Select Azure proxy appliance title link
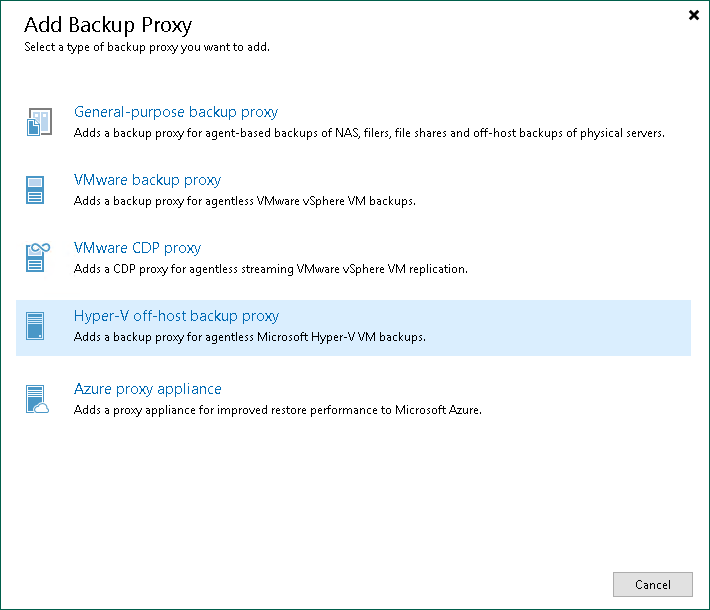Screen dimensions: 710x610 [147, 389]
